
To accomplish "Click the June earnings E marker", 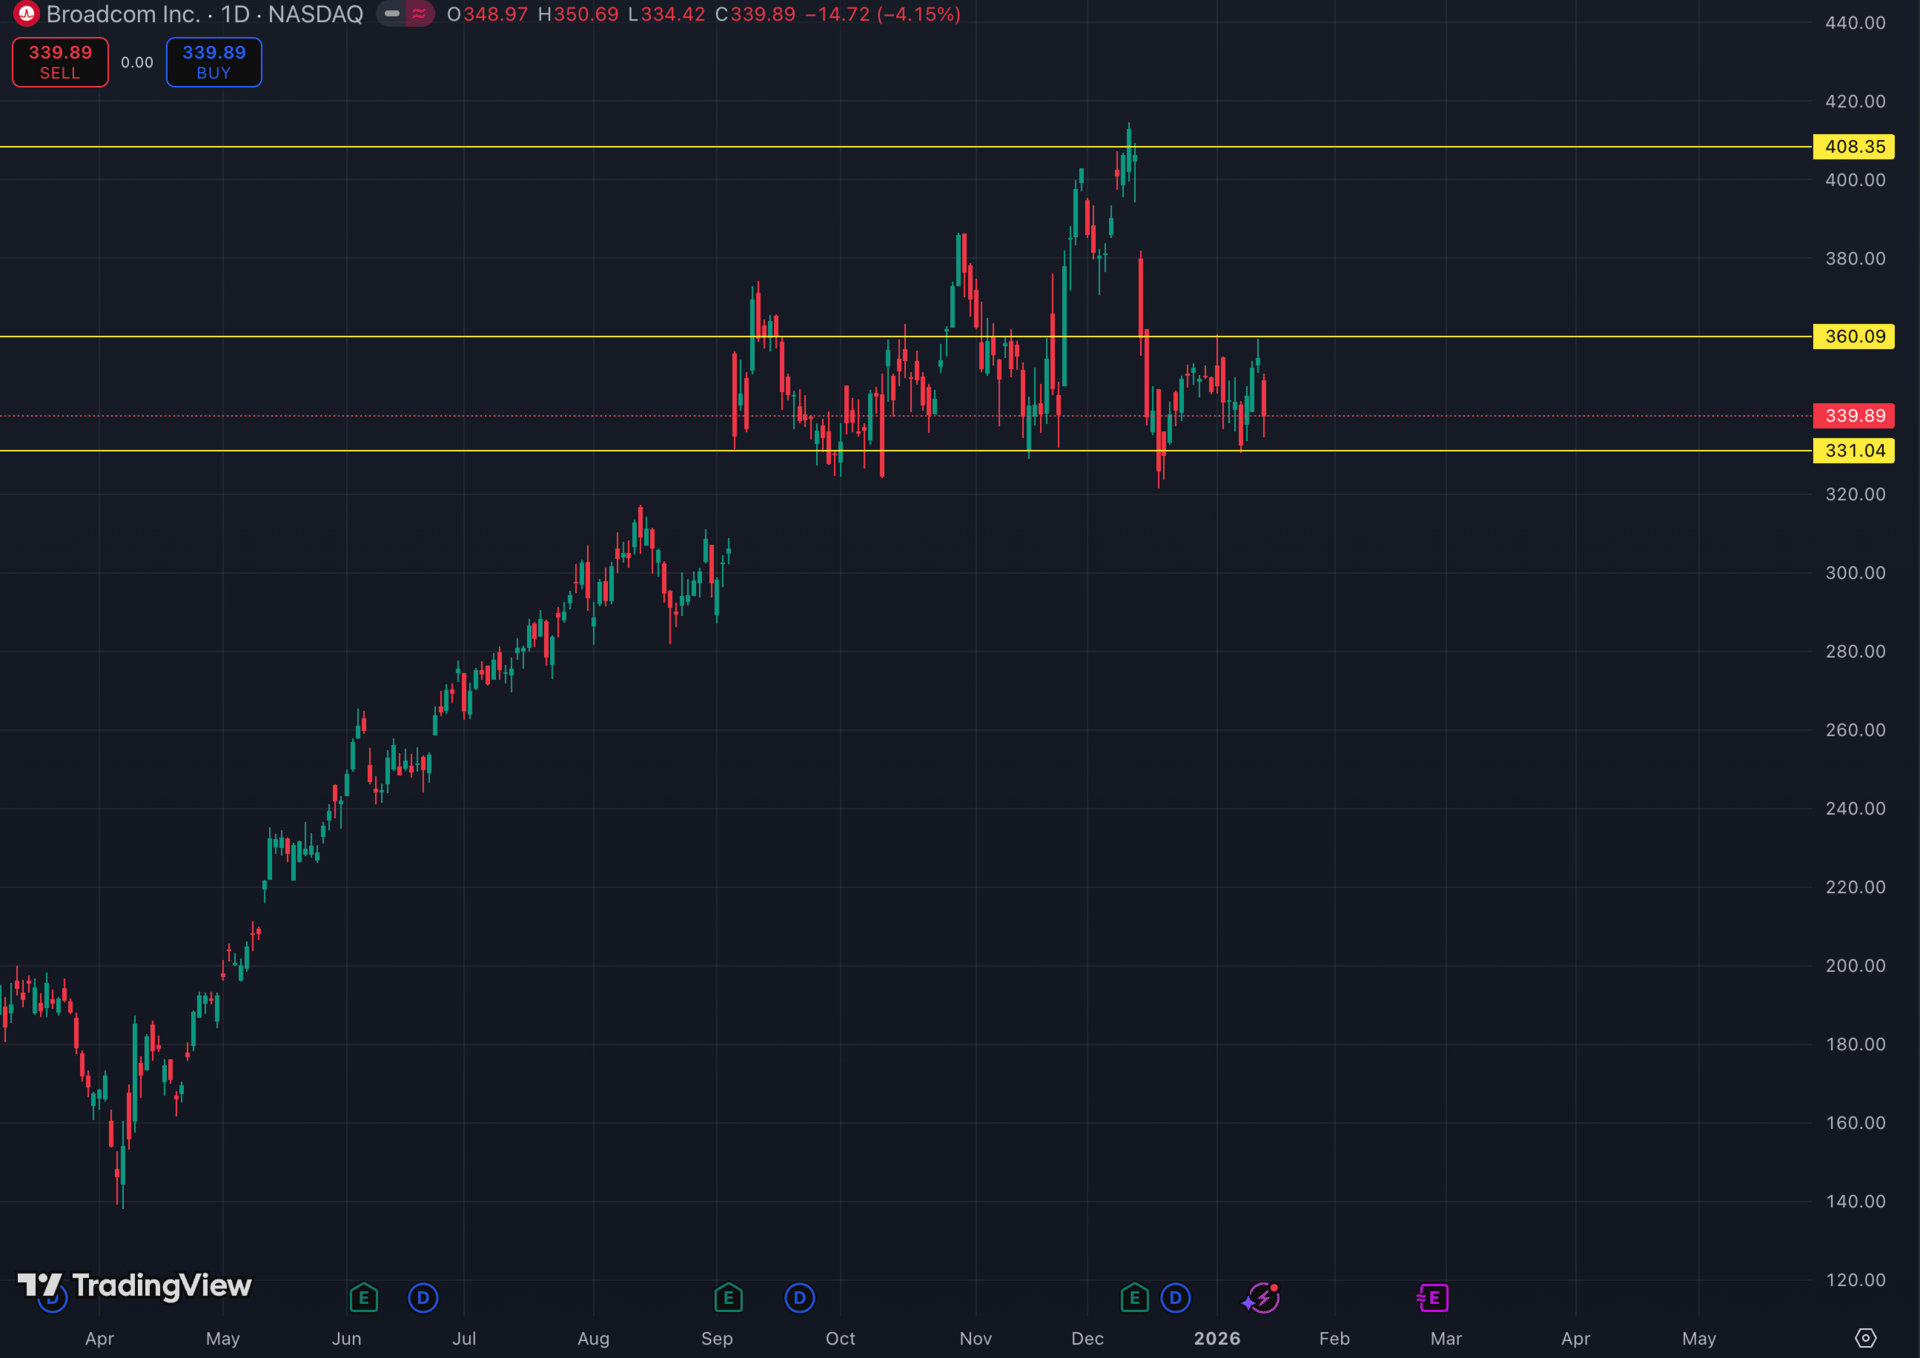I will [x=363, y=1298].
